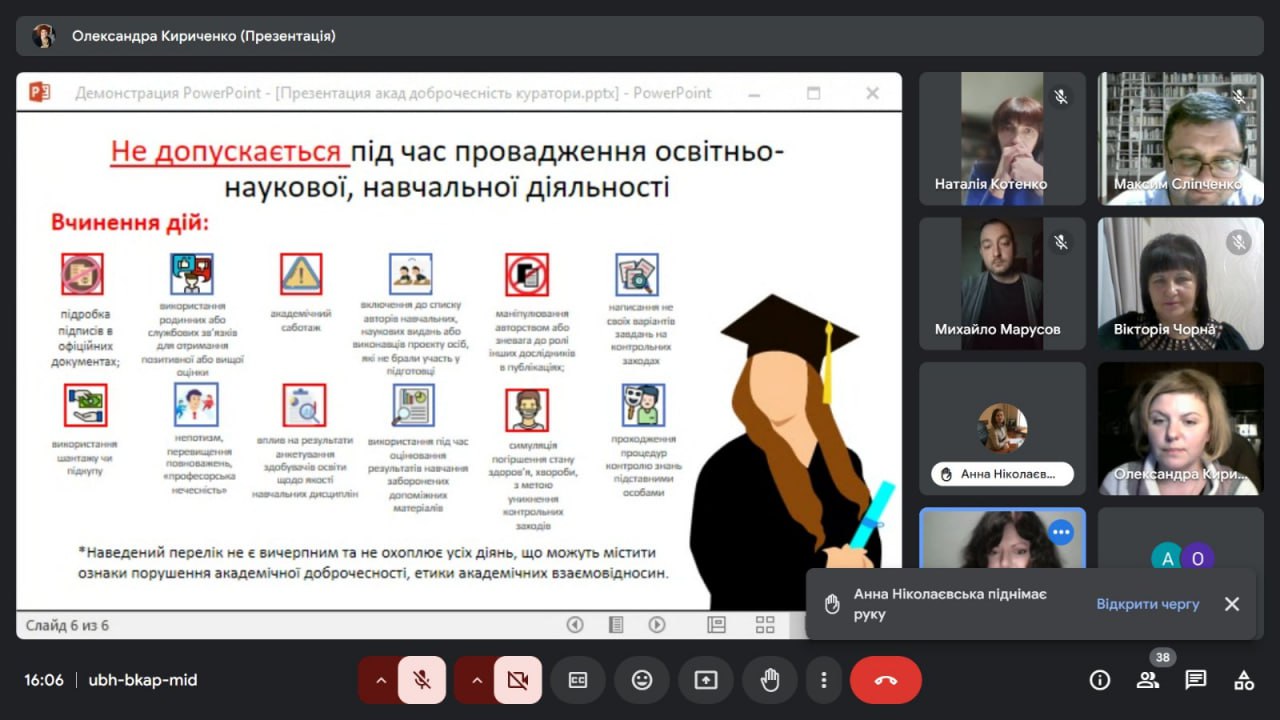
Task: Click the participant count badge 38
Action: pos(1161,657)
